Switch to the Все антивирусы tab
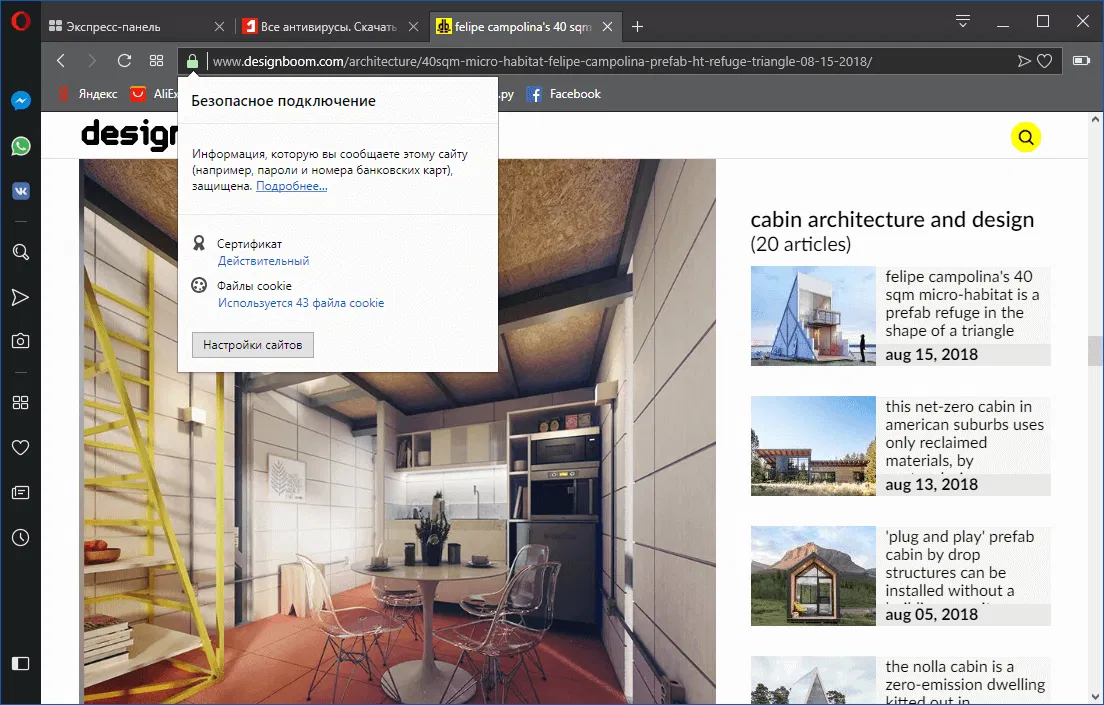Image resolution: width=1104 pixels, height=705 pixels. pyautogui.click(x=329, y=27)
